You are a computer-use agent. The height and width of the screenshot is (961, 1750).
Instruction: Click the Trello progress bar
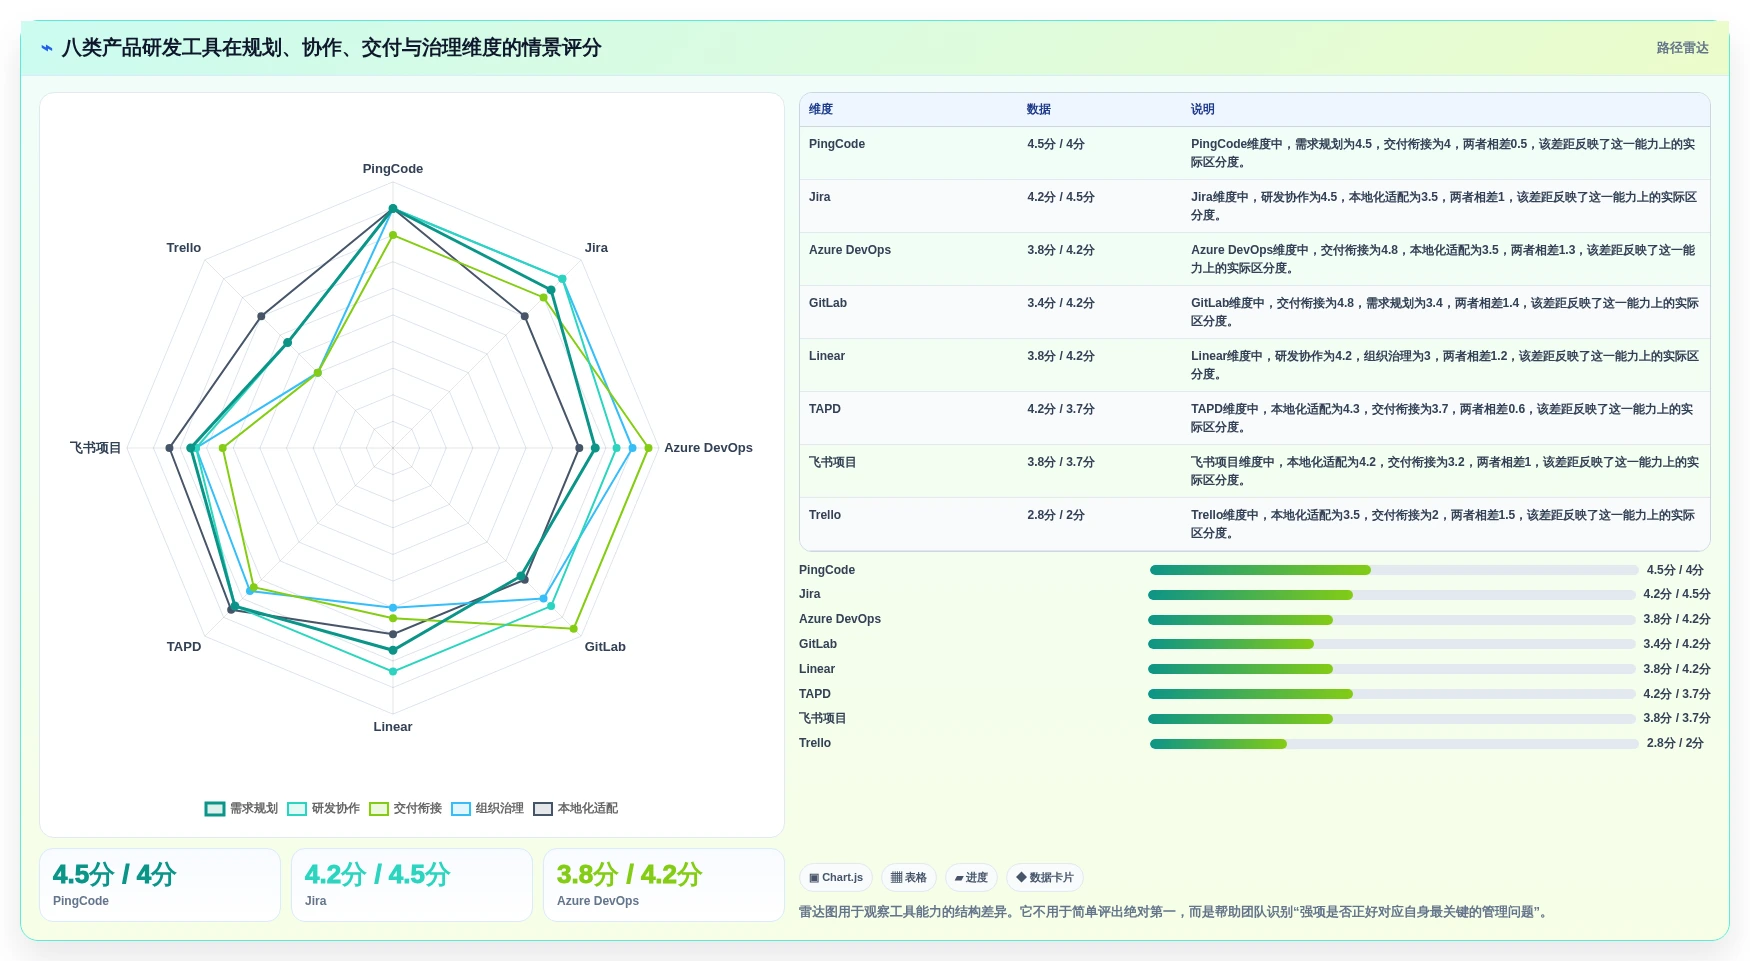(1394, 744)
